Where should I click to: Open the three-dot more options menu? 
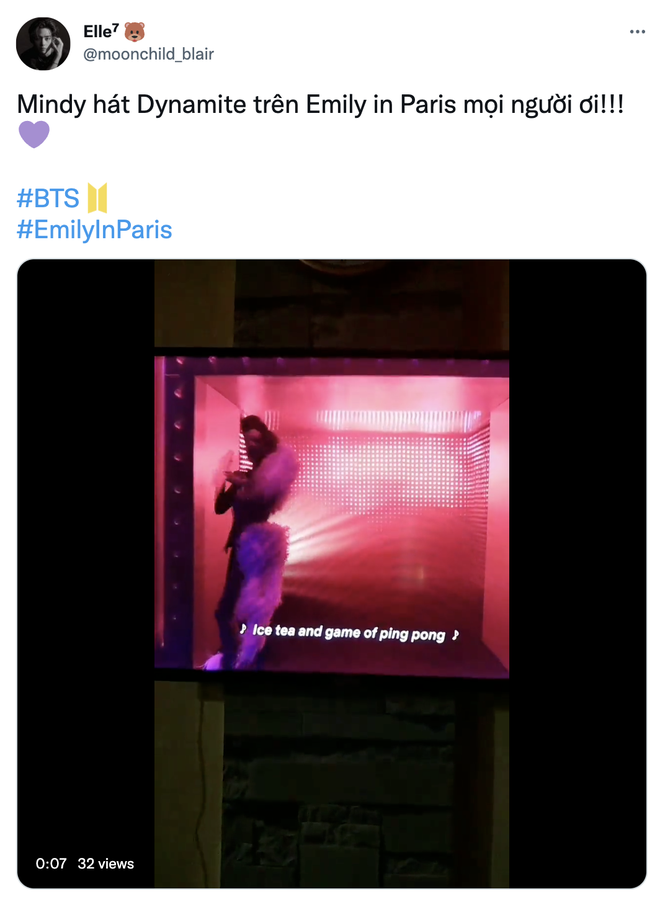637,32
